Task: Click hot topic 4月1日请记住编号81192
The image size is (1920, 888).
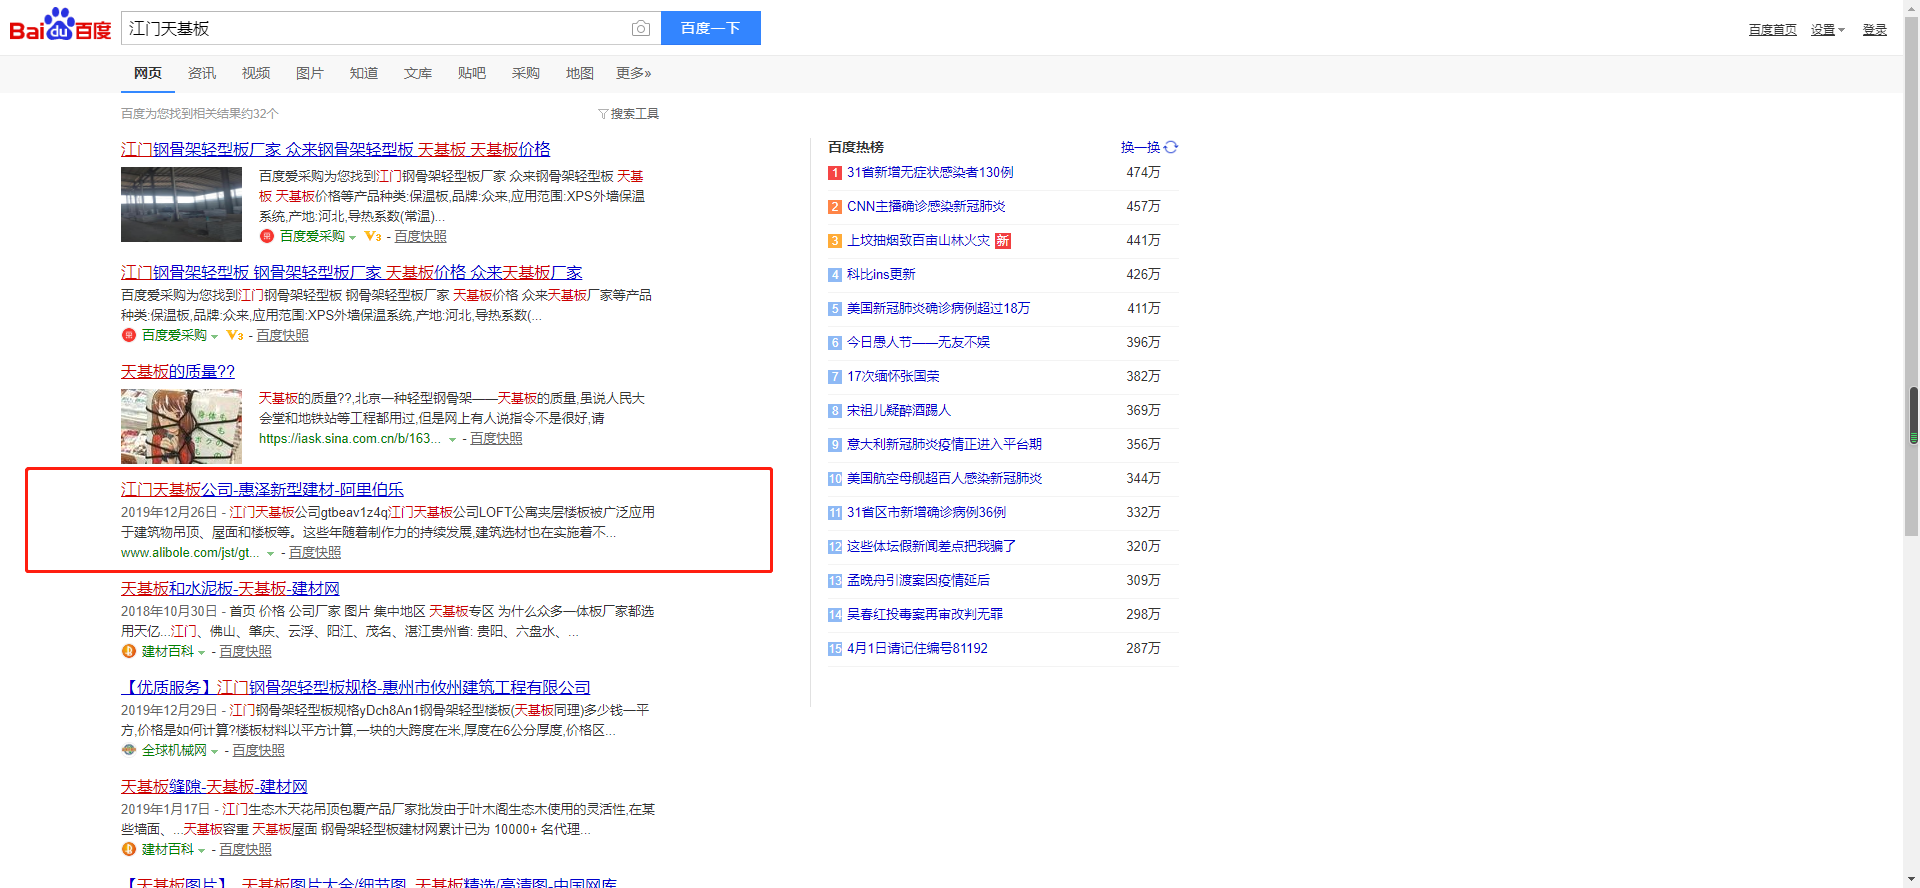Action: 917,649
